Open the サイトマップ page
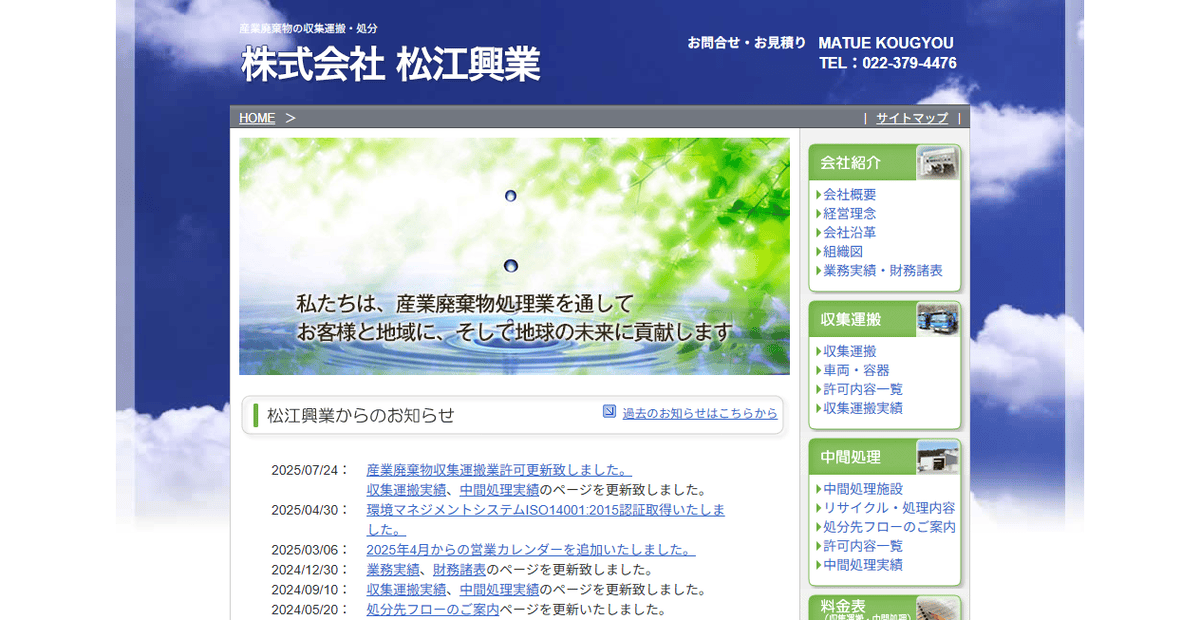Screen dimensions: 1200x620 (x=910, y=117)
